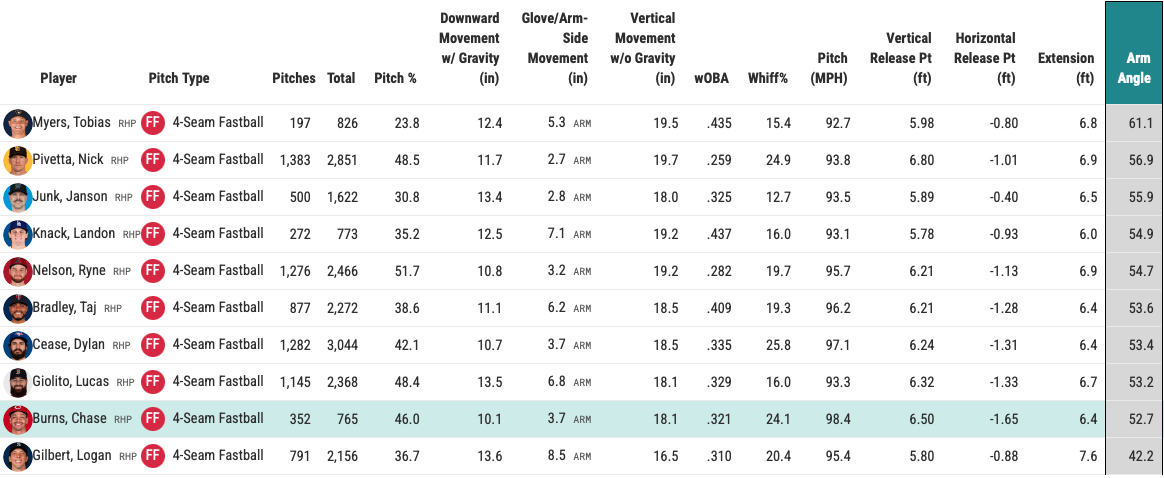Click the FF badge in Dylan Cease's row
Viewport: 1164px width, 478px height.
152,345
